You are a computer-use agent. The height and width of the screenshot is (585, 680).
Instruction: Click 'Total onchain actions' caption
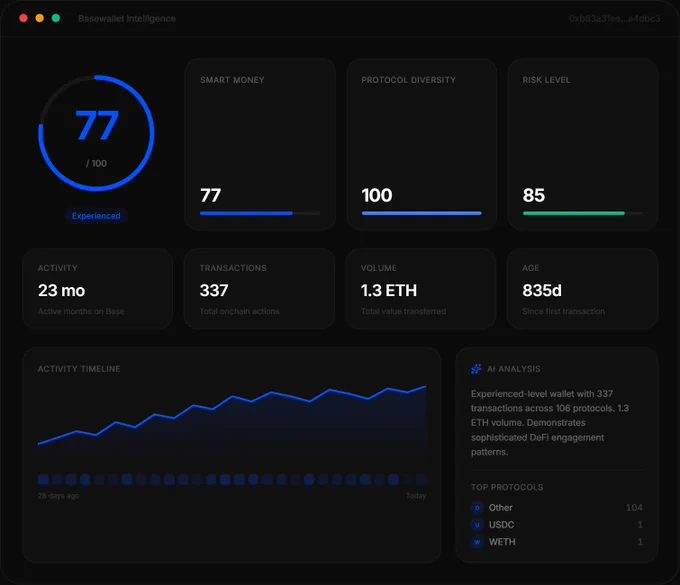239,311
